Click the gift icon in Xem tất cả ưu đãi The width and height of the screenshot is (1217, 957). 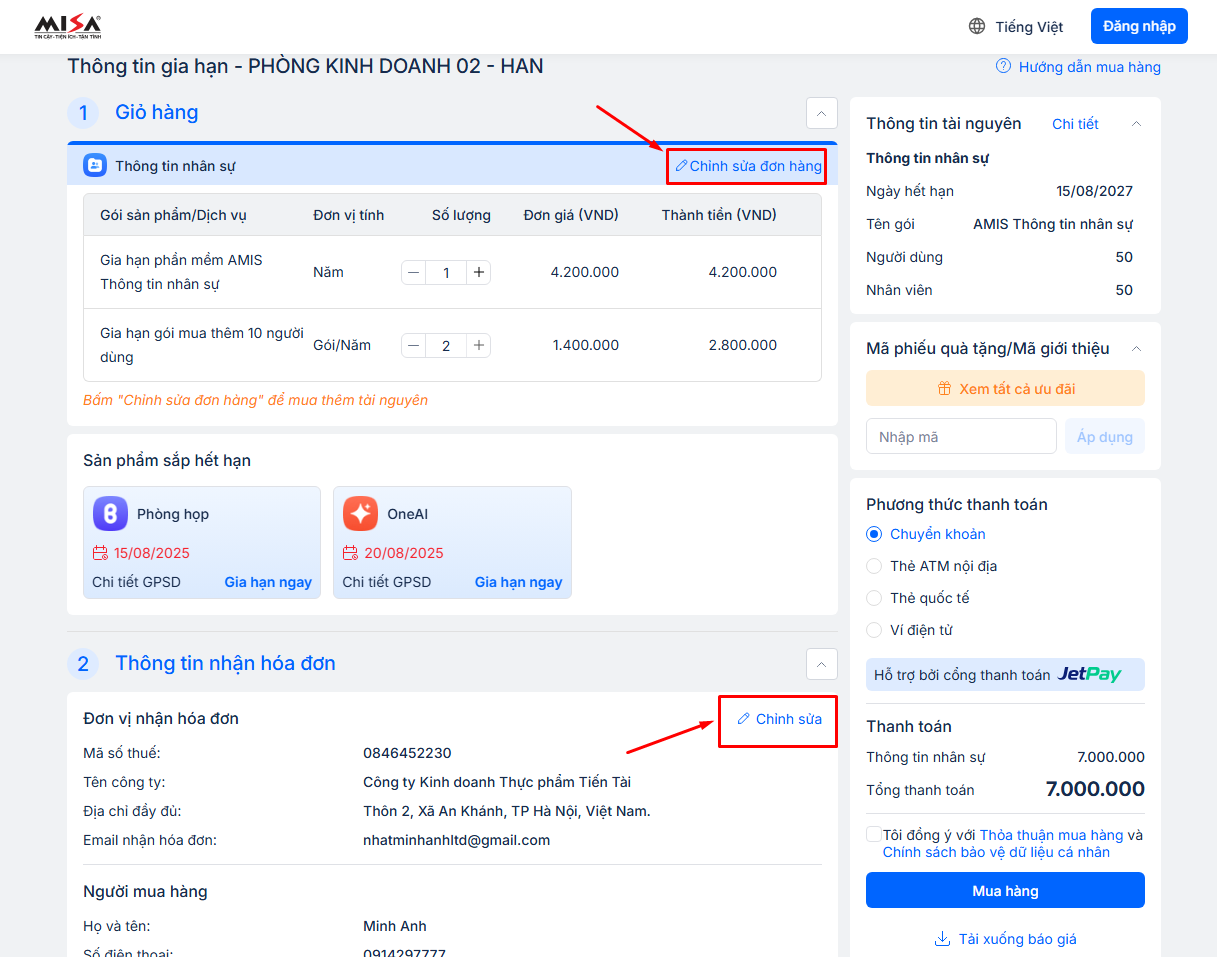944,389
